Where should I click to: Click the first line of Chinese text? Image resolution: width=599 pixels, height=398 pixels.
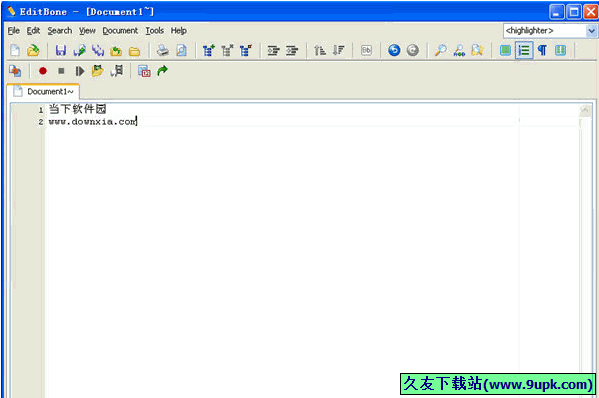pyautogui.click(x=77, y=109)
